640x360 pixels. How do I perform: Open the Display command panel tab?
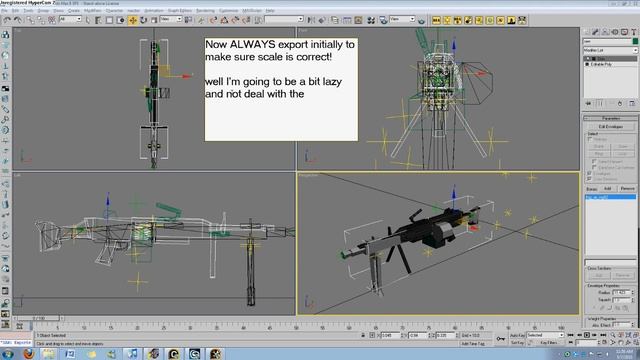(x=624, y=31)
